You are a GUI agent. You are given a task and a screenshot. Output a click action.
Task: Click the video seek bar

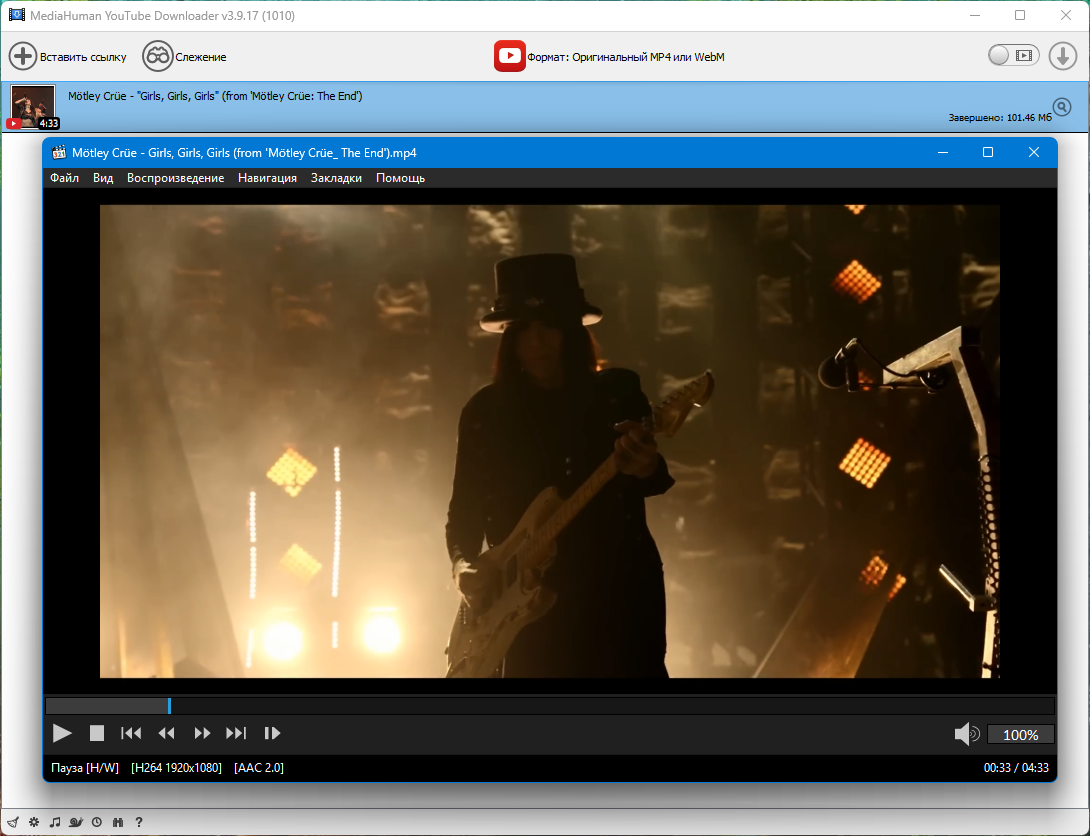(550, 706)
